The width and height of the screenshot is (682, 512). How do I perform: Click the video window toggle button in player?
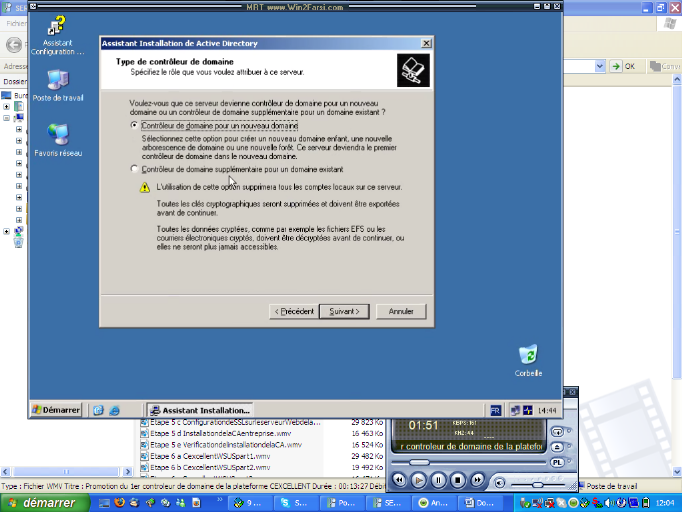(x=557, y=432)
